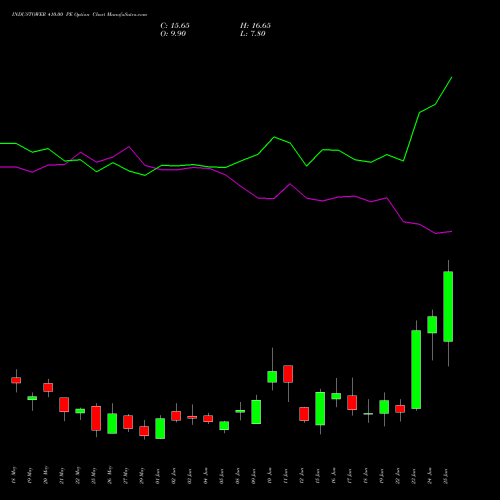Click the green candle above 24 Jun

(x=432, y=325)
